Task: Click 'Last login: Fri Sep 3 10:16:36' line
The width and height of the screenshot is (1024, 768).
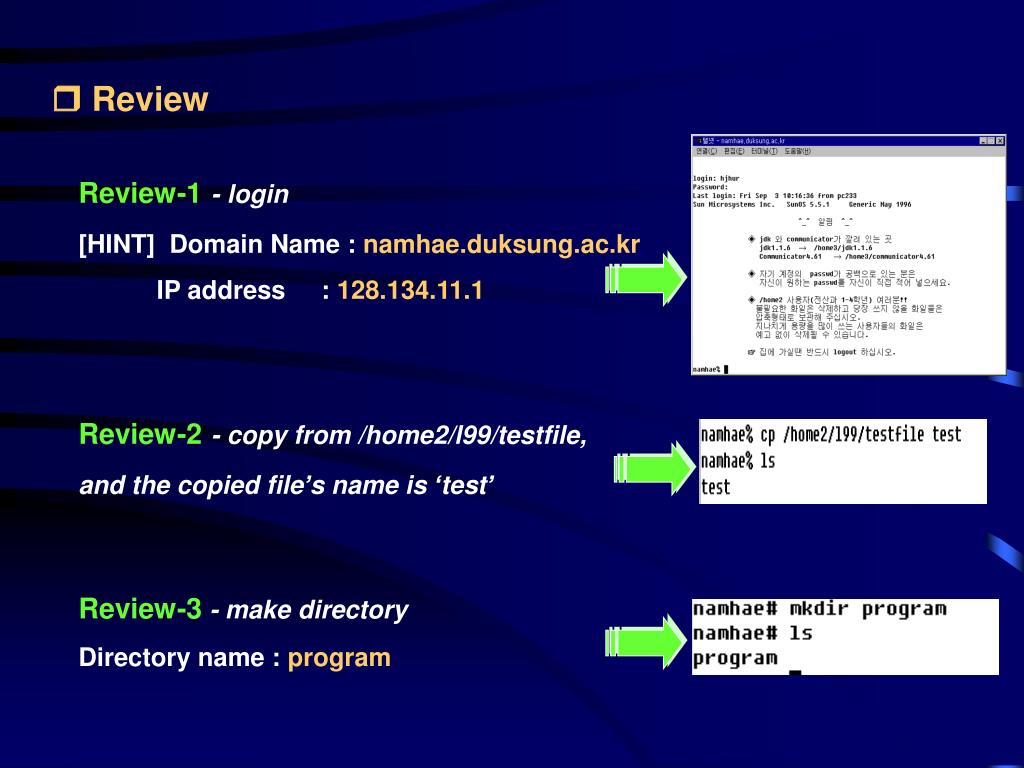Action: [x=775, y=195]
